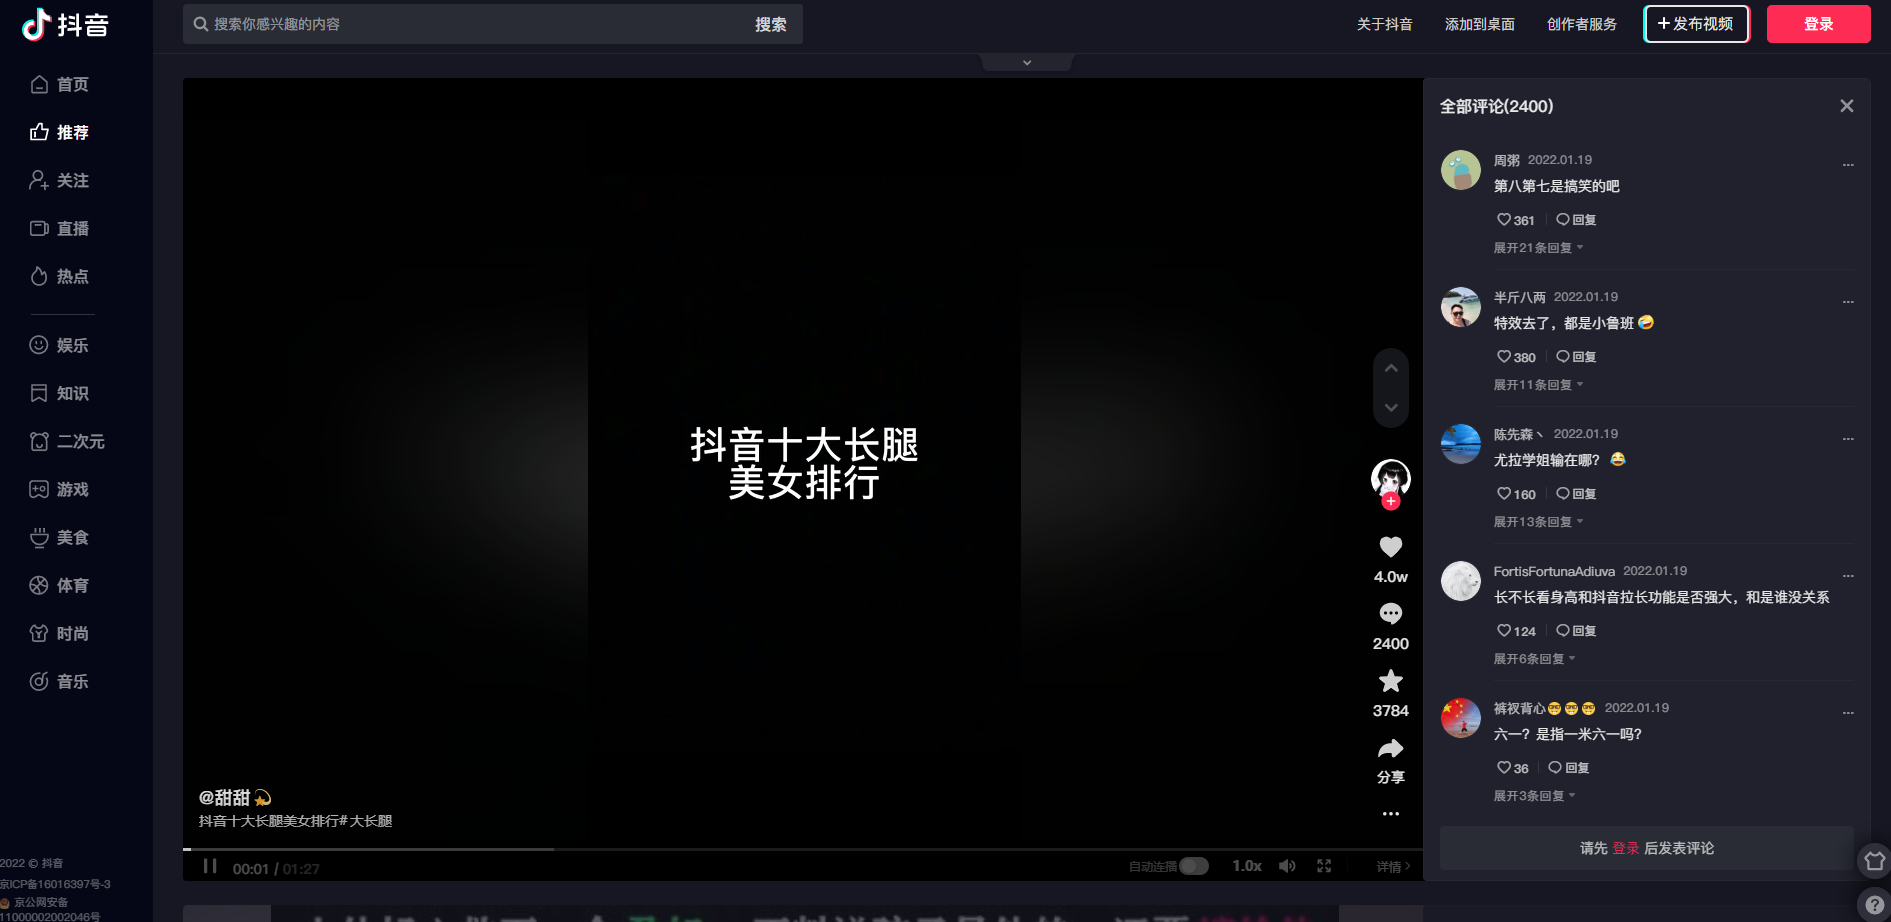
Task: Click 登录 link in the comment box
Action: coord(1625,848)
